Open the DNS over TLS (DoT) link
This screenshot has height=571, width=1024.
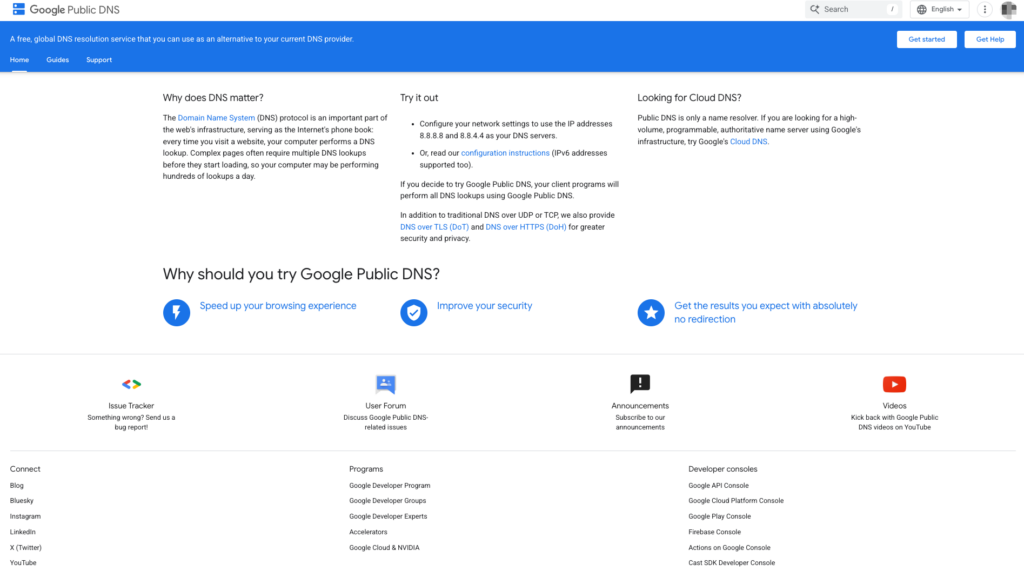point(434,227)
